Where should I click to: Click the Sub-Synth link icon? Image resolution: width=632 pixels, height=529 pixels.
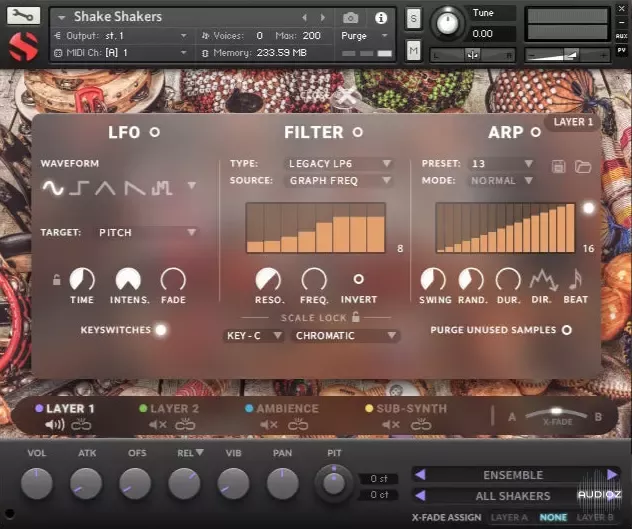tap(421, 425)
